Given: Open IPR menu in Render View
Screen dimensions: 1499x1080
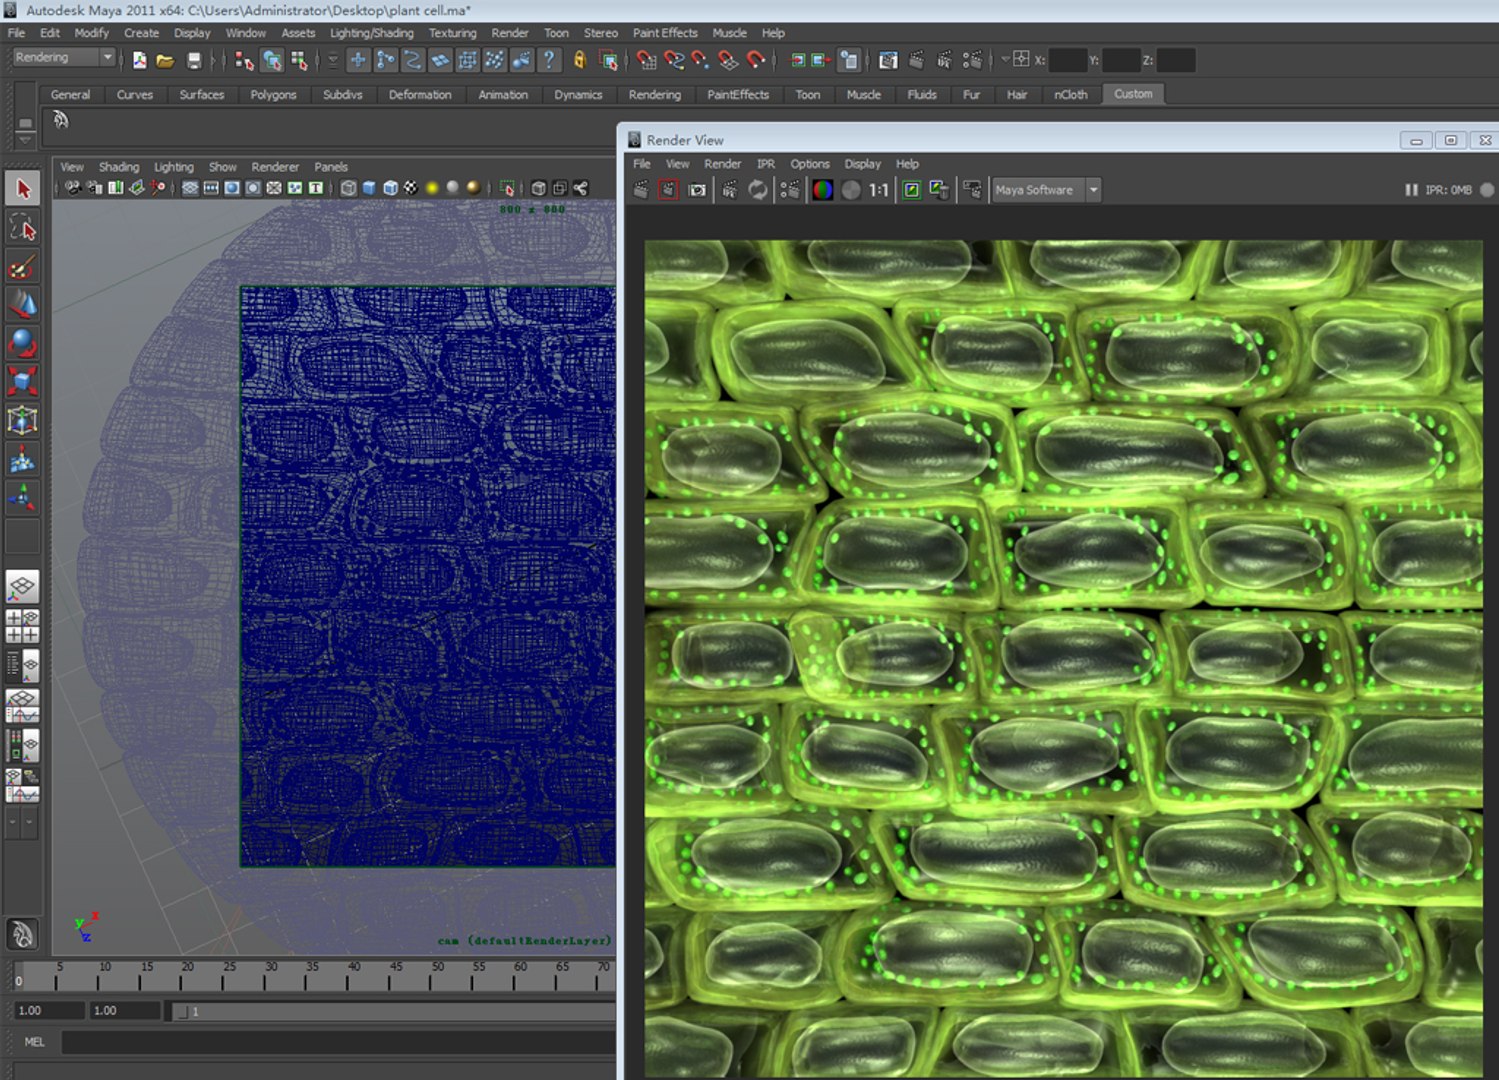Looking at the screenshot, I should [766, 164].
